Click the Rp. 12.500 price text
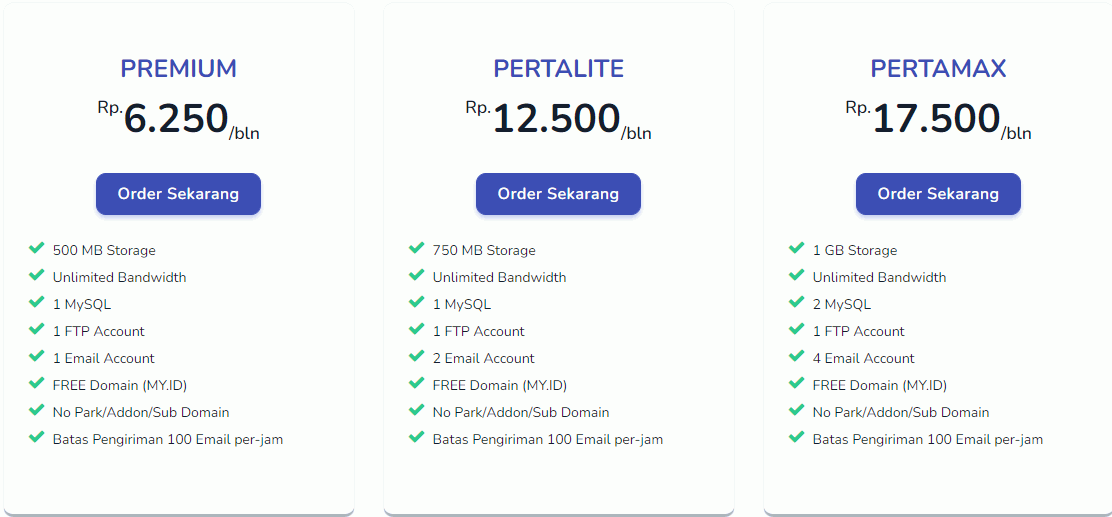This screenshot has height=517, width=1112. point(557,120)
